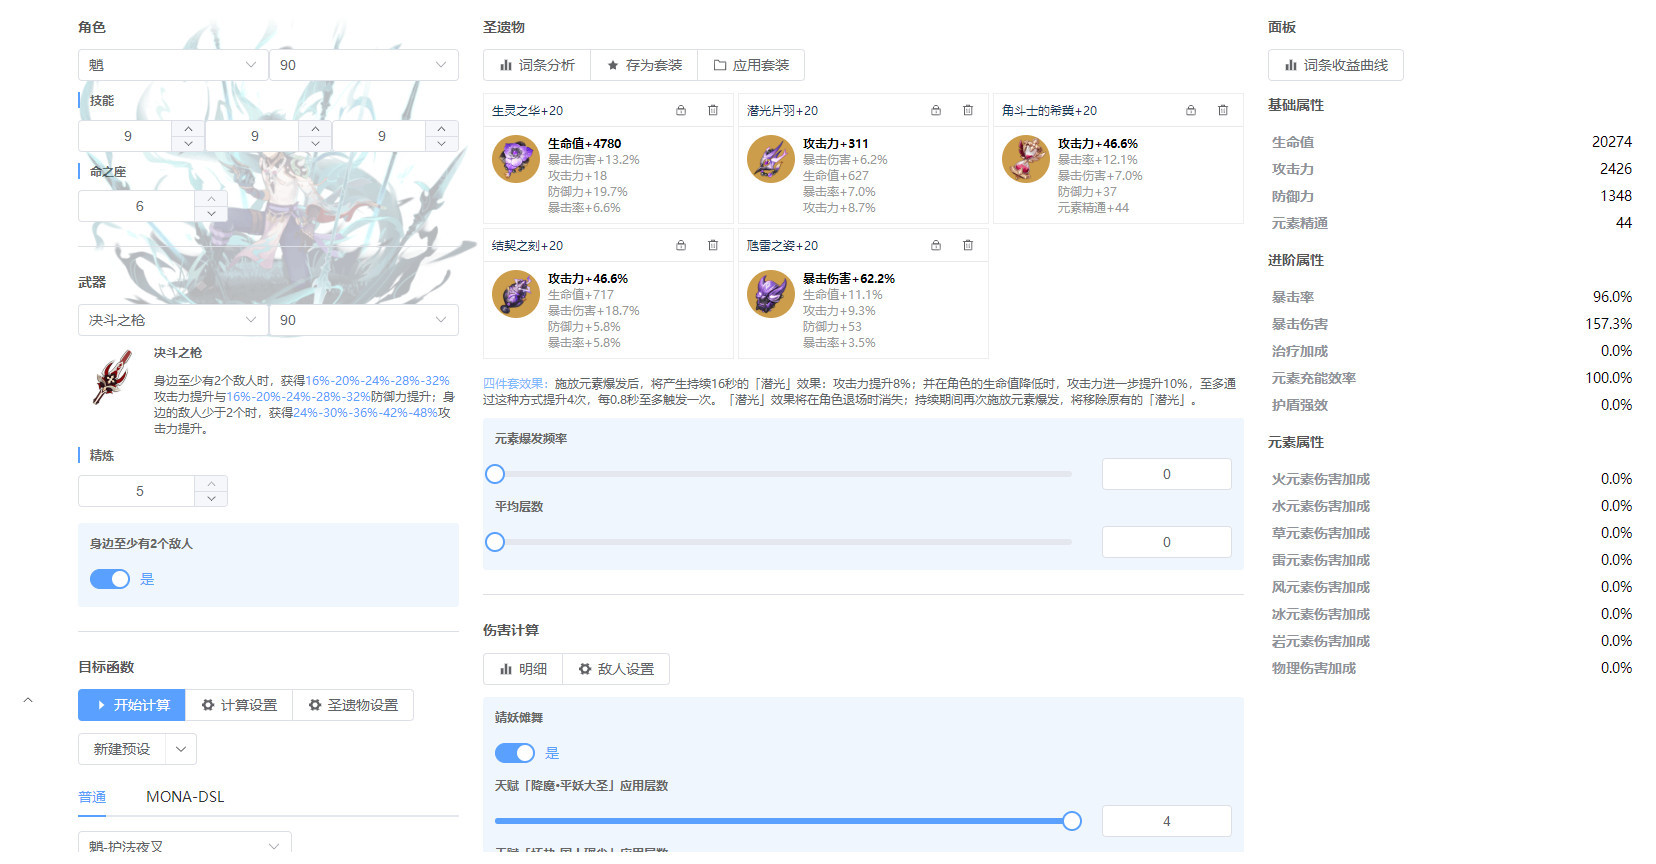Start calculation with 开始计算
This screenshot has width=1656, height=864.
click(x=132, y=705)
